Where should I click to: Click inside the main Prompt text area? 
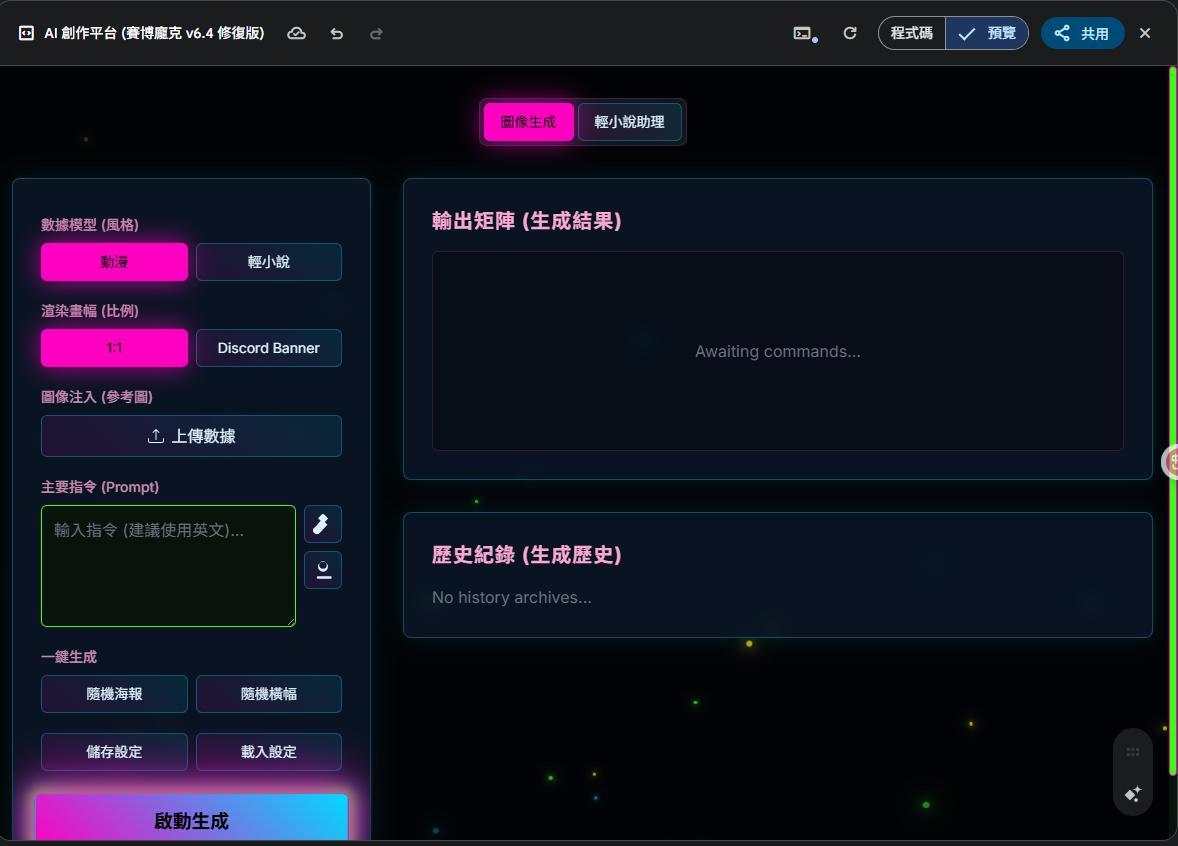[x=168, y=566]
